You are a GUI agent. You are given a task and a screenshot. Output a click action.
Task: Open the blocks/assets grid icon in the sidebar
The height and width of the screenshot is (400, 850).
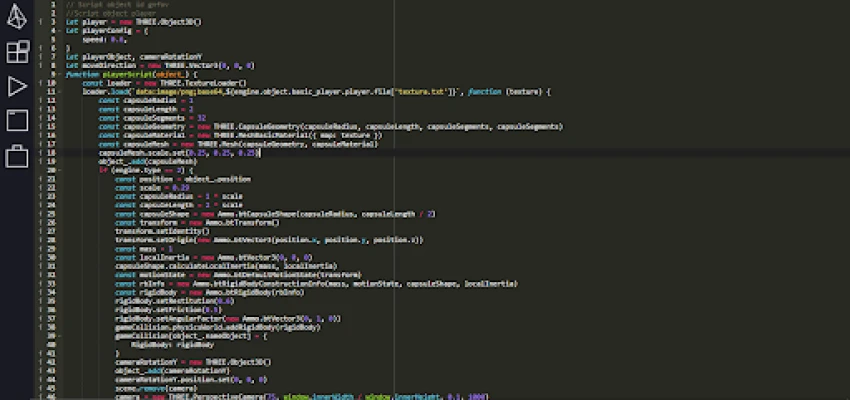[x=17, y=52]
